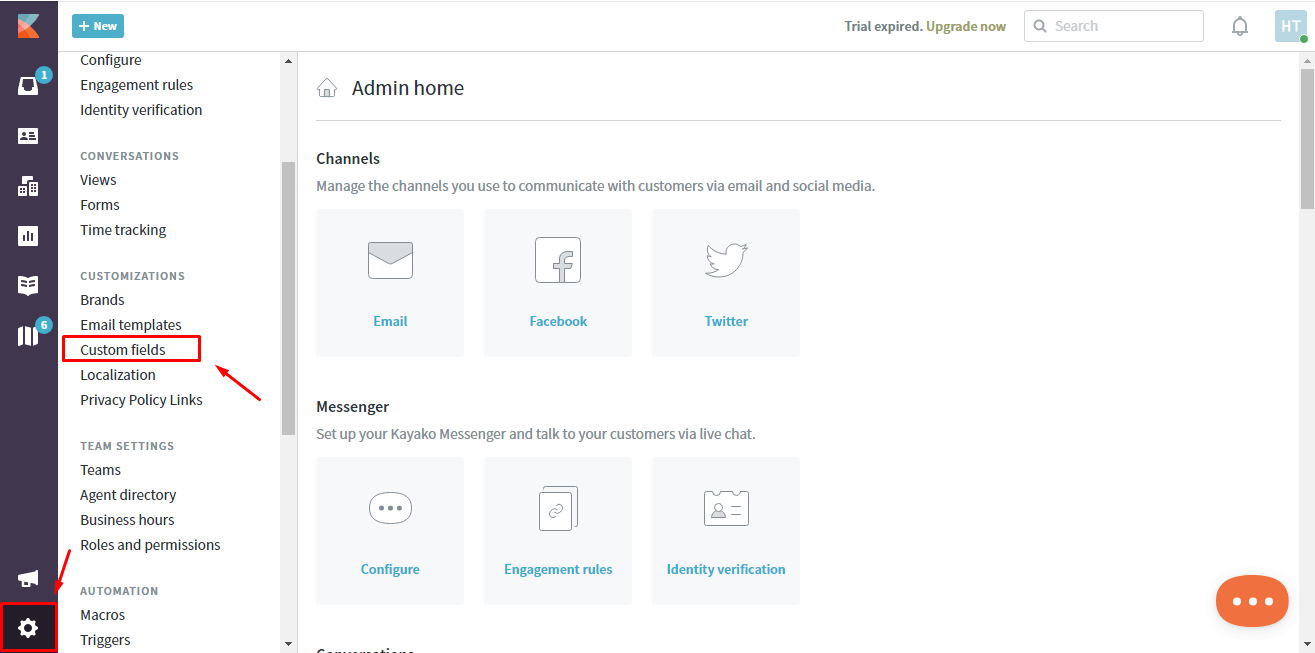Screen dimensions: 1315x653
Task: Open the Facebook channel link
Action: (x=558, y=321)
